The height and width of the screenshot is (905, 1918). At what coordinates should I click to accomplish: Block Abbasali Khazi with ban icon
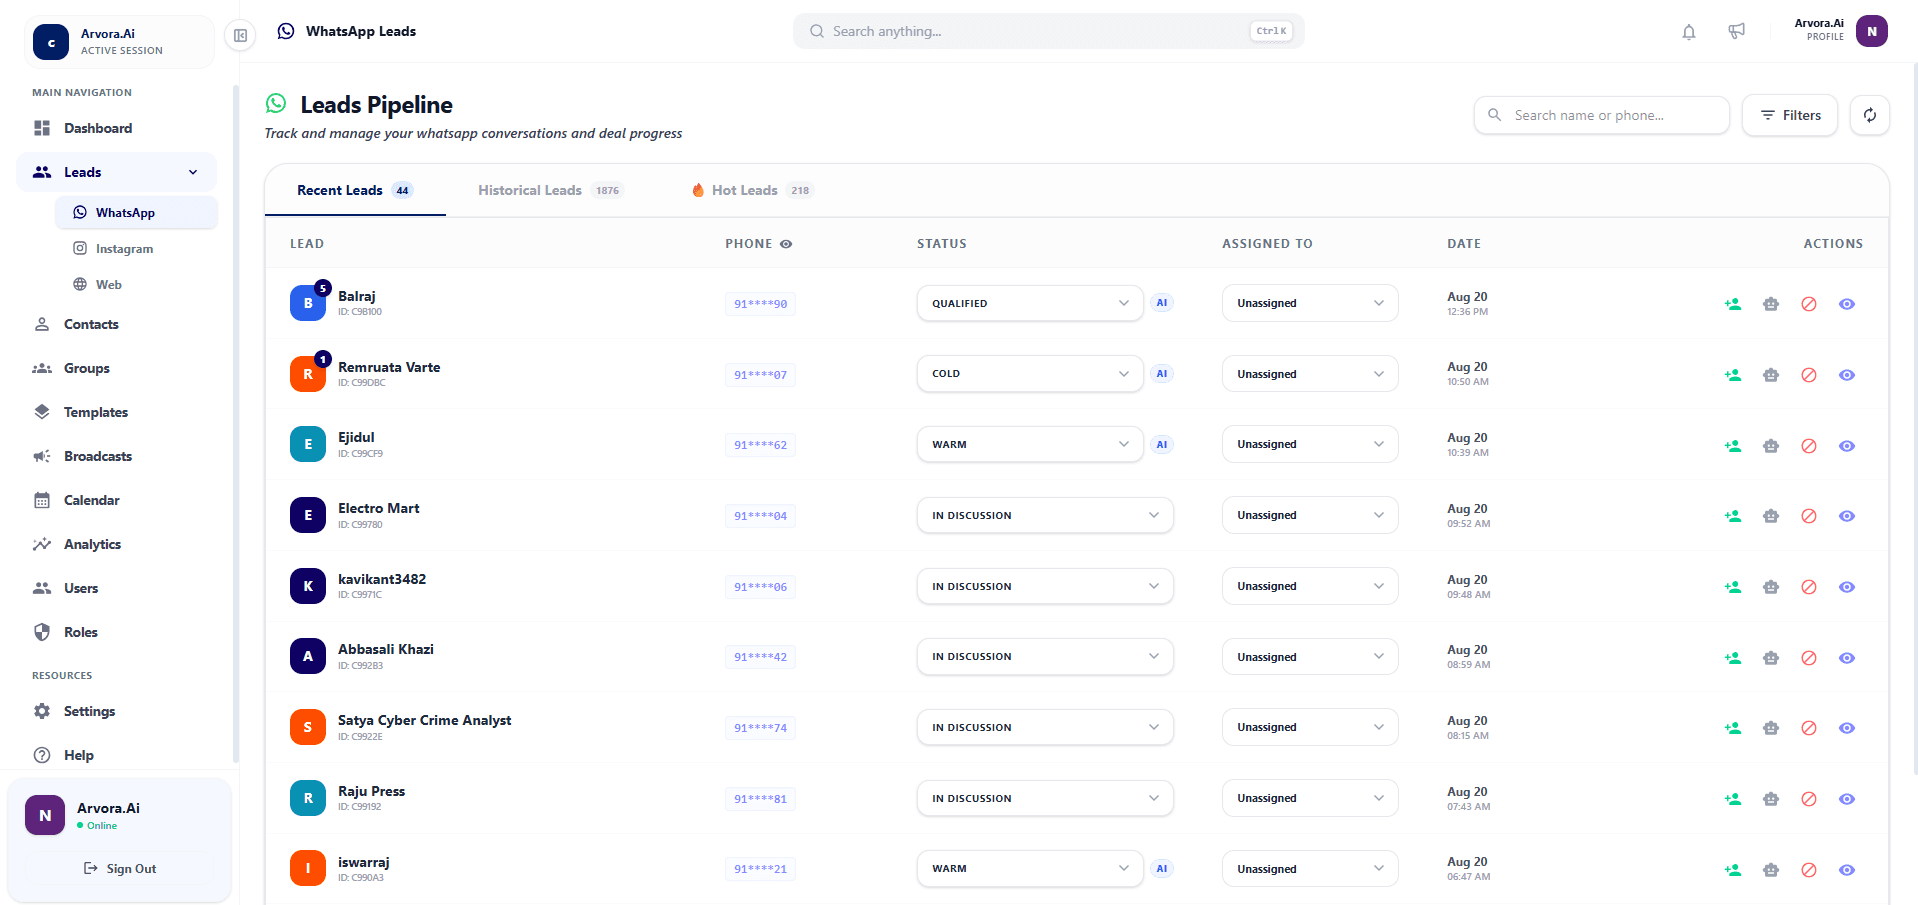[1809, 658]
